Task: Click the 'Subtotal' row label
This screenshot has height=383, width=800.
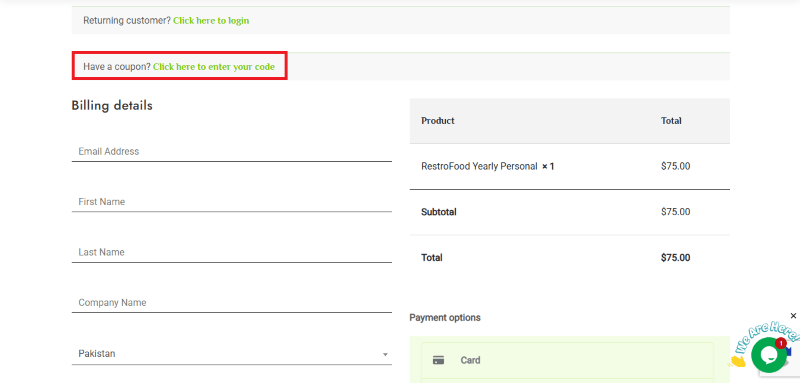Action: (x=439, y=212)
